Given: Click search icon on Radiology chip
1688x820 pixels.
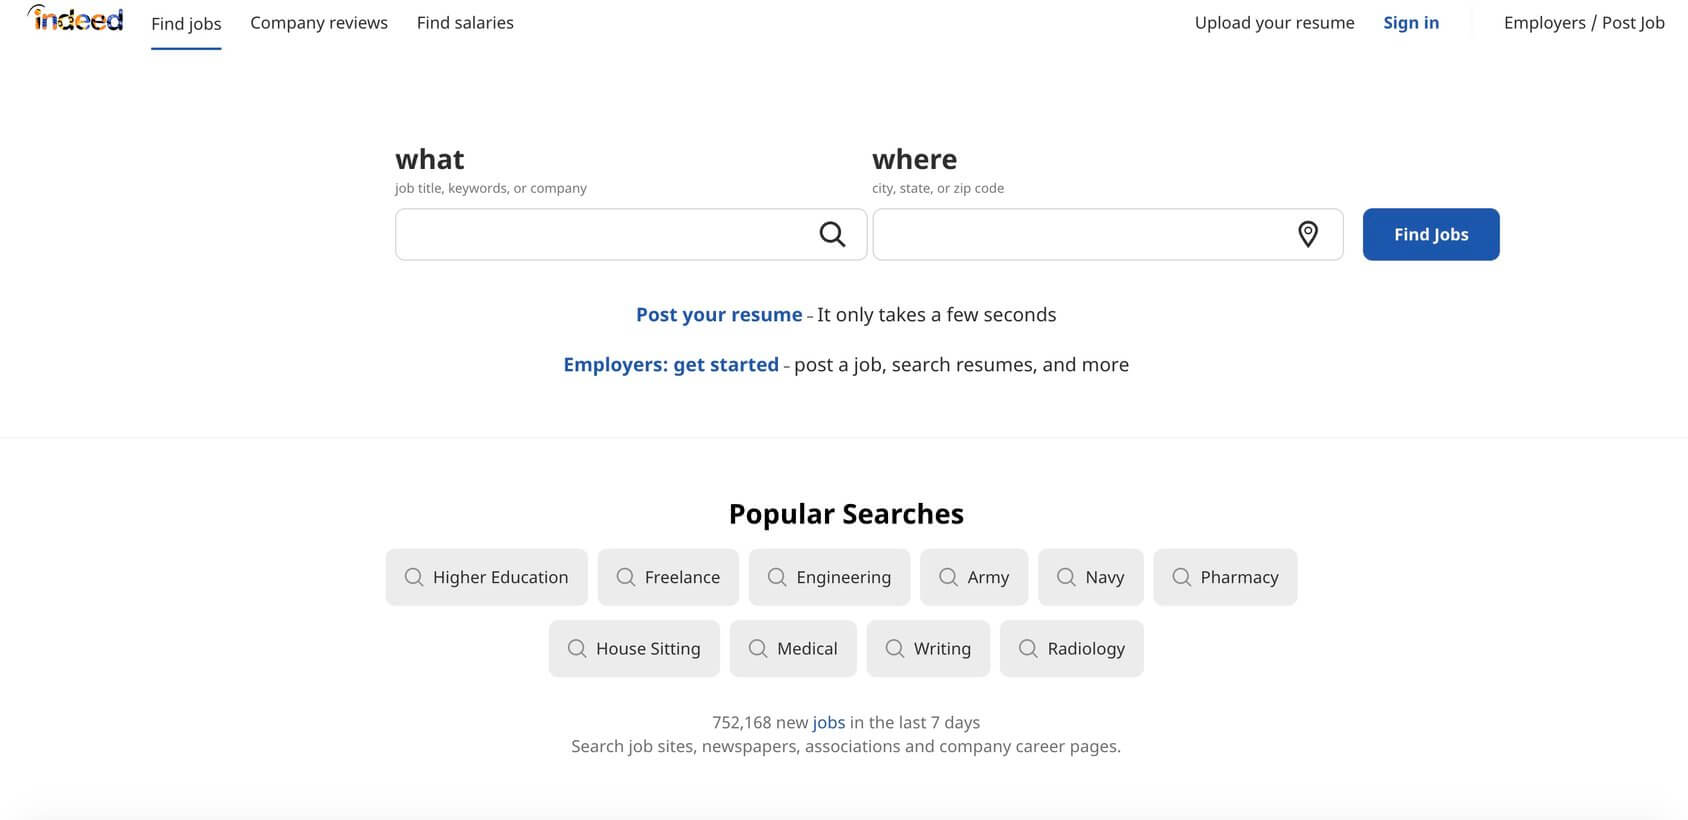Looking at the screenshot, I should (x=1028, y=648).
